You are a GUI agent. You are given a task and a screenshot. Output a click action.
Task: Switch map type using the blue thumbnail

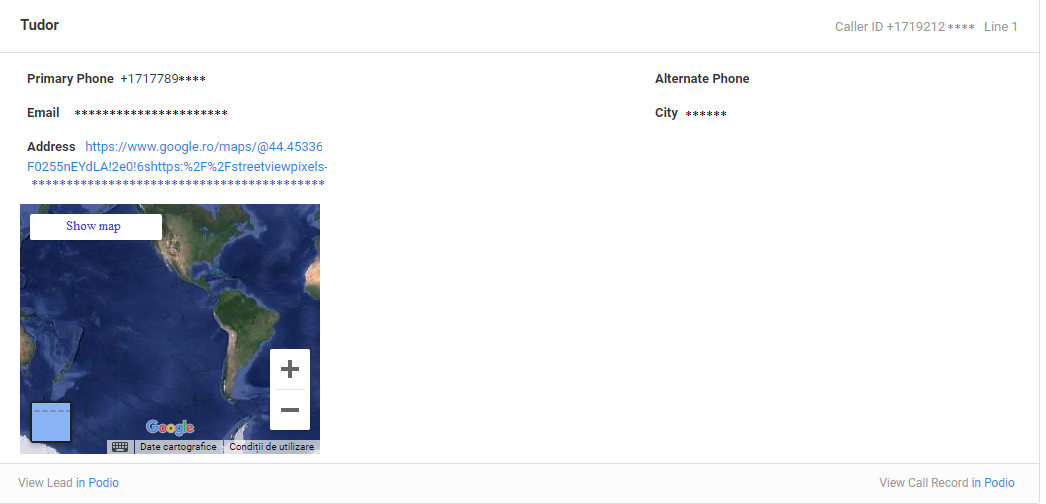pos(51,422)
